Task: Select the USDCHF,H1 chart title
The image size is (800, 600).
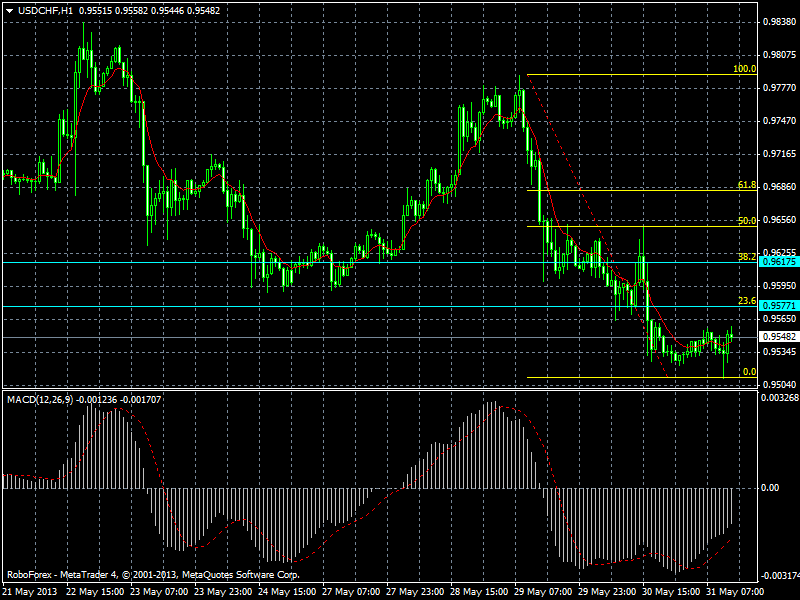Action: tap(45, 10)
